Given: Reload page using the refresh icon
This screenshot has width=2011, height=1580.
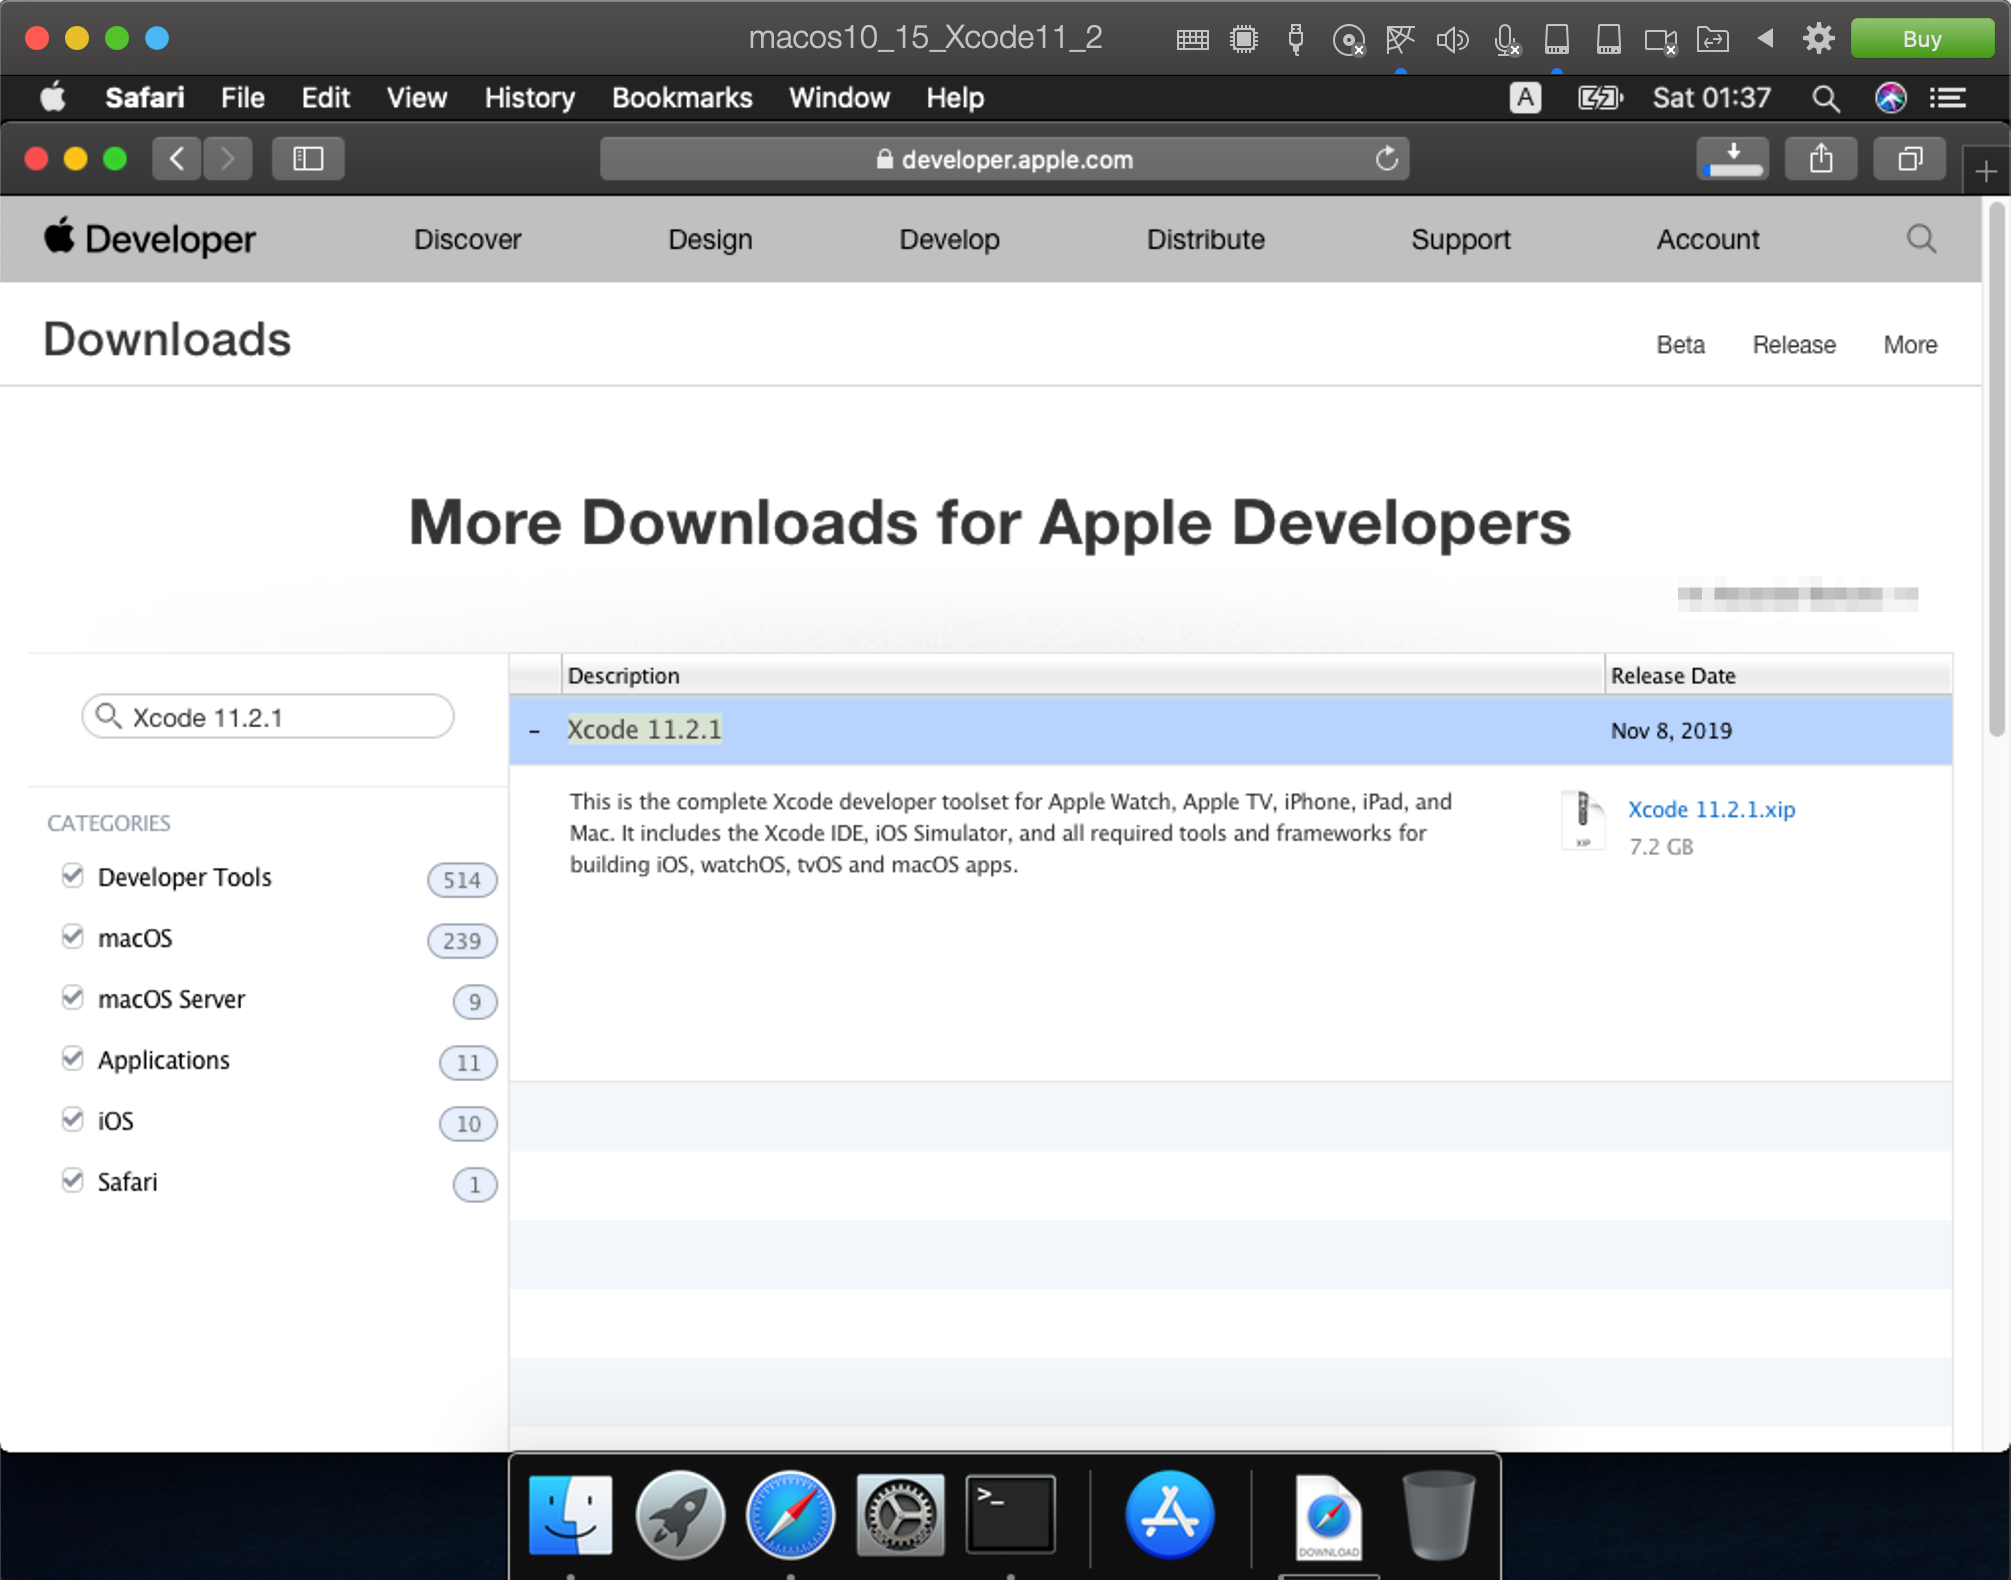Looking at the screenshot, I should point(1386,159).
